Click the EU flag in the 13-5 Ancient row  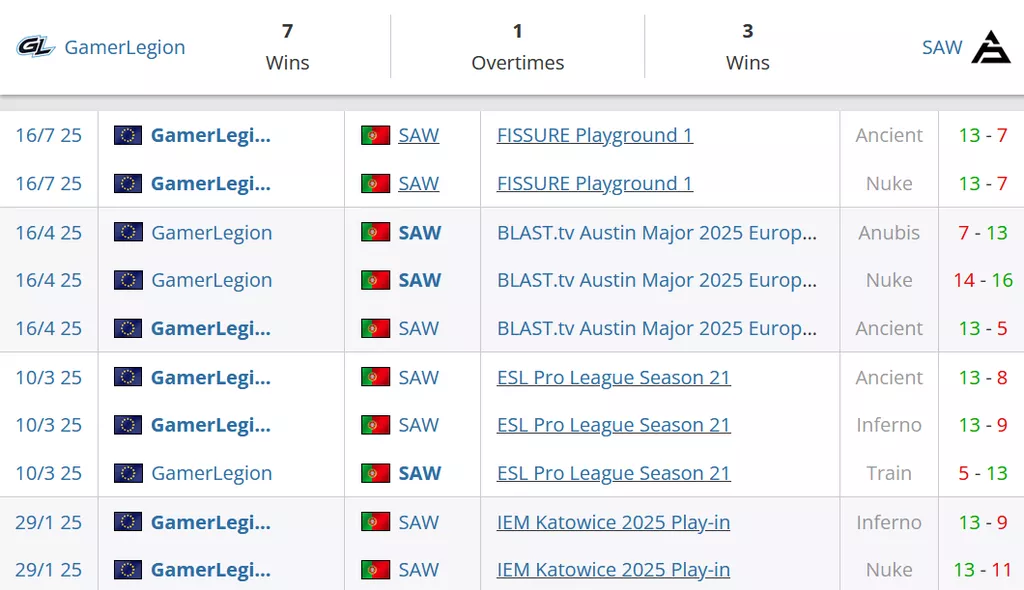pyautogui.click(x=128, y=328)
